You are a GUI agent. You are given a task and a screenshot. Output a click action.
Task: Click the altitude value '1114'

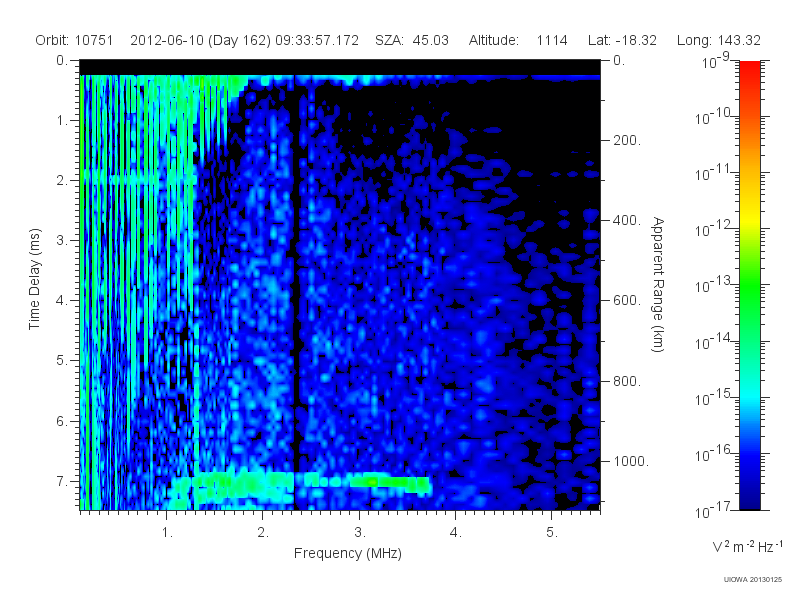point(552,40)
